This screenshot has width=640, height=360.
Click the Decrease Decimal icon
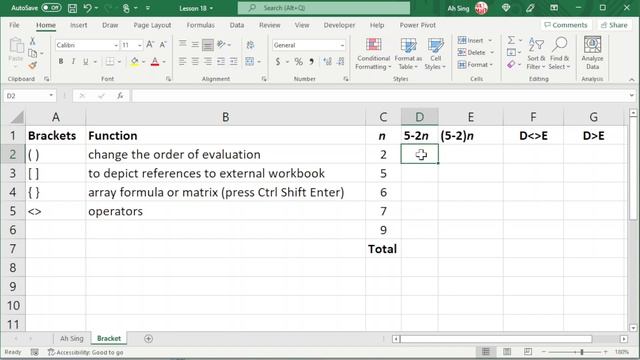click(x=340, y=62)
